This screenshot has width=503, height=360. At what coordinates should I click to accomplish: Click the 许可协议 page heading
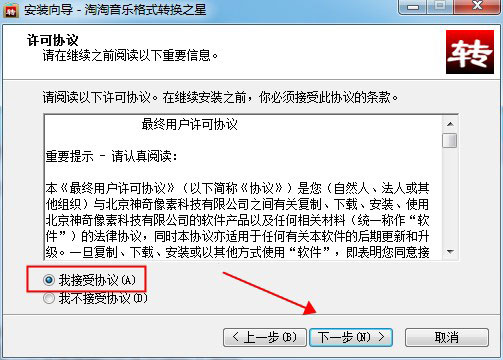(x=53, y=40)
